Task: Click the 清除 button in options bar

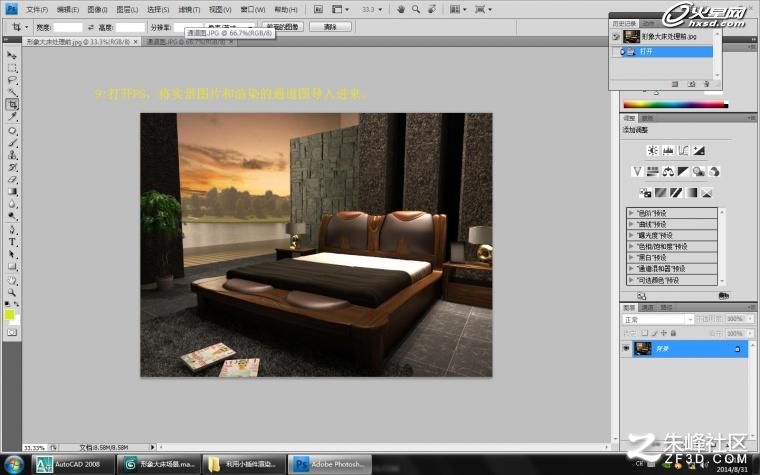Action: pyautogui.click(x=330, y=27)
